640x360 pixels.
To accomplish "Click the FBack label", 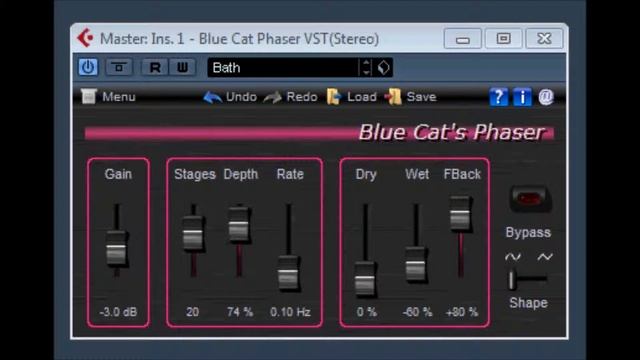I will [x=462, y=174].
